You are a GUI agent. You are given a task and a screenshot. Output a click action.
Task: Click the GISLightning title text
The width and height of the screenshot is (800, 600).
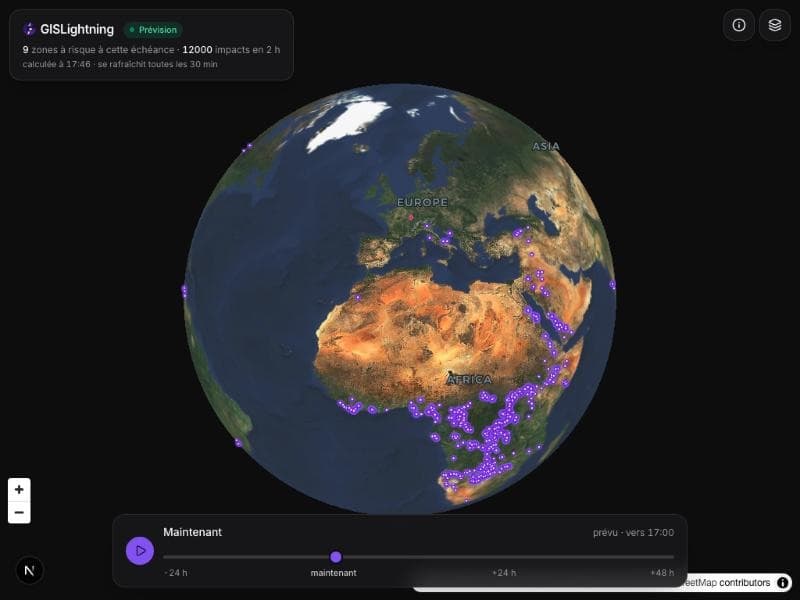(x=77, y=29)
